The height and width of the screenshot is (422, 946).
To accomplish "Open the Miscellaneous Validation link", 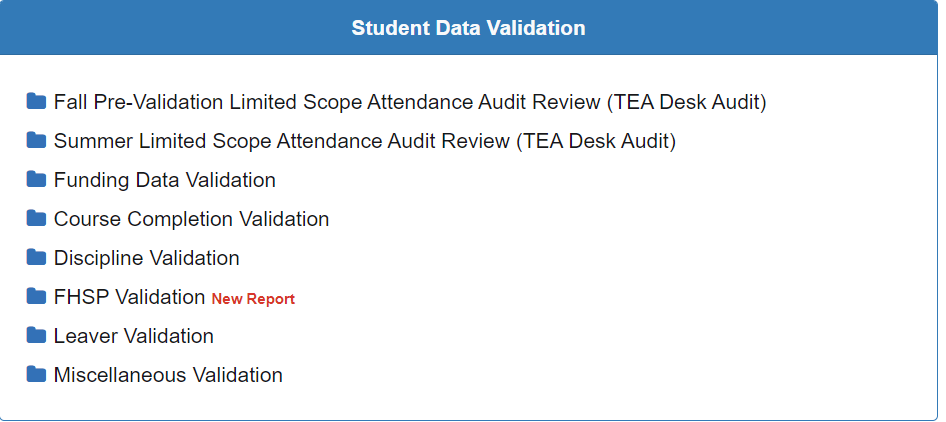I will [x=168, y=375].
